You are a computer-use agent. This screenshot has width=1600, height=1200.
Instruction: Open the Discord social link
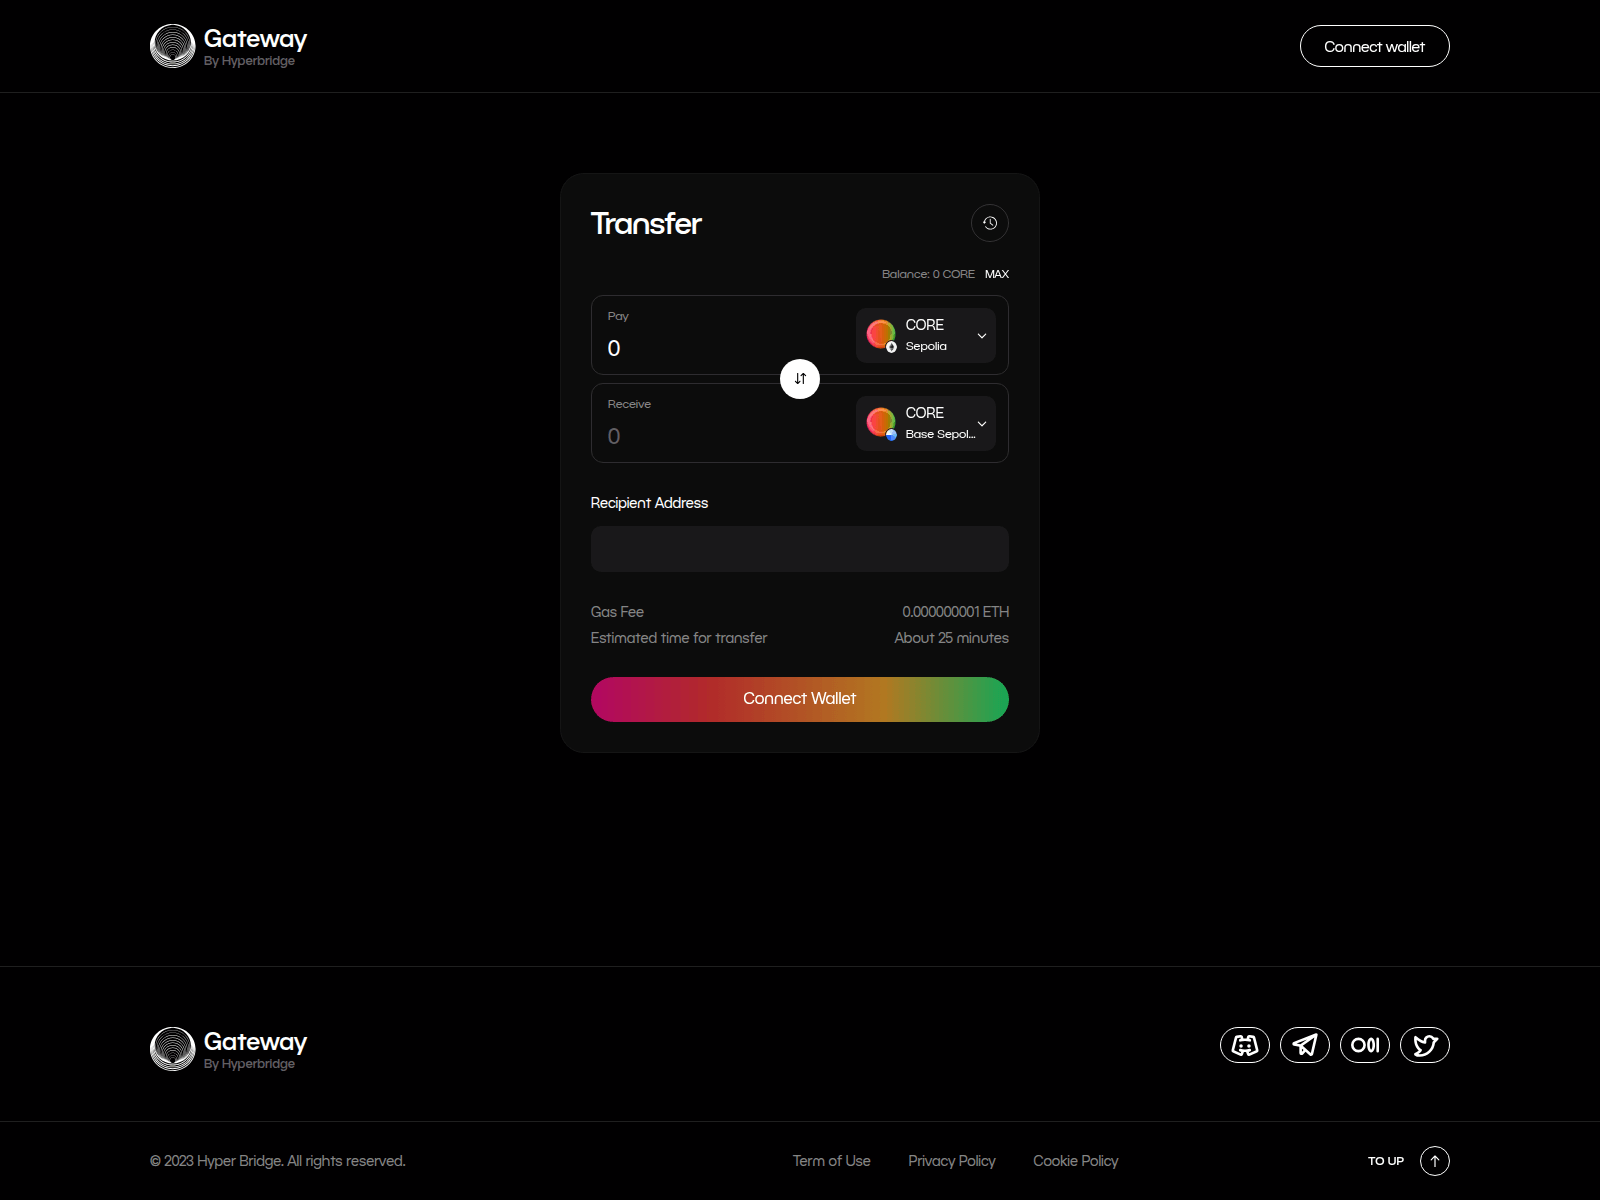pyautogui.click(x=1245, y=1045)
